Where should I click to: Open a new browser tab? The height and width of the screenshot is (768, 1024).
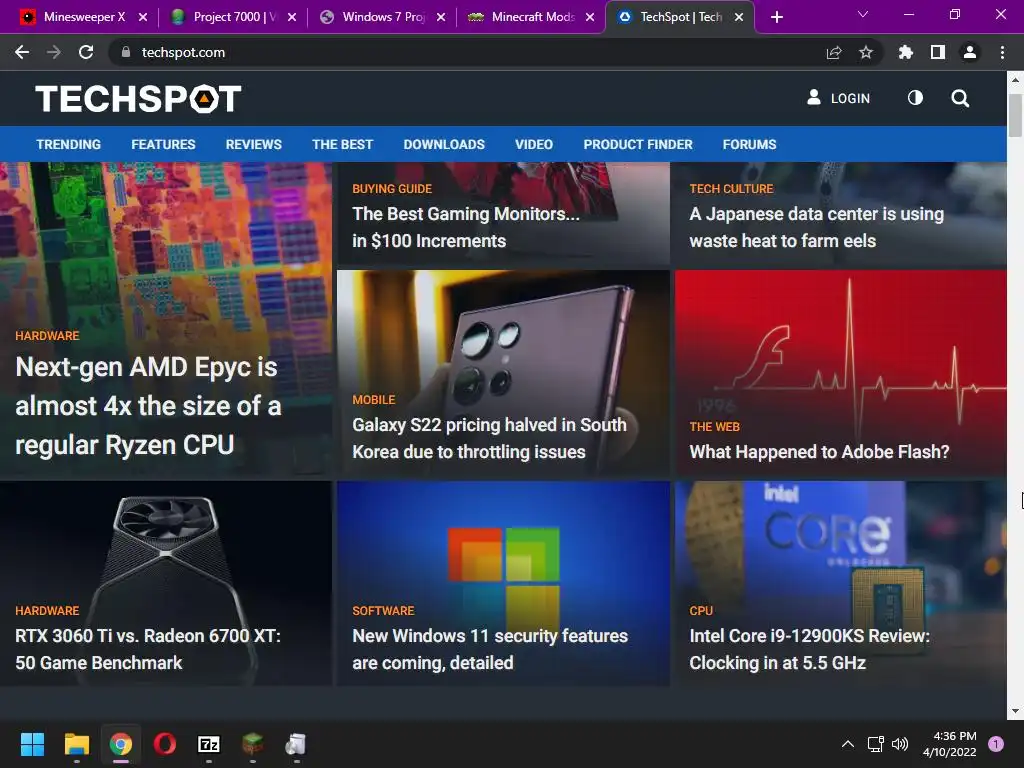point(776,17)
